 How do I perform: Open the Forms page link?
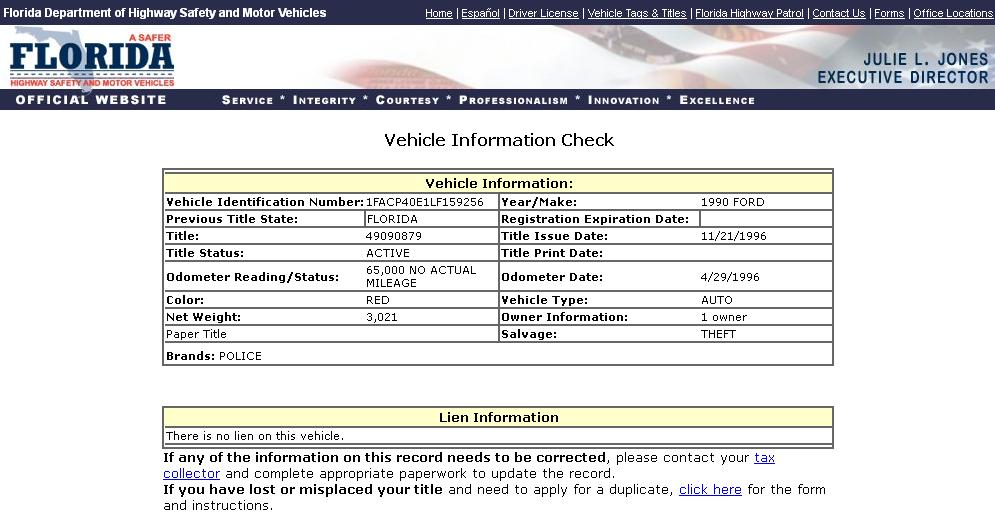tap(889, 13)
